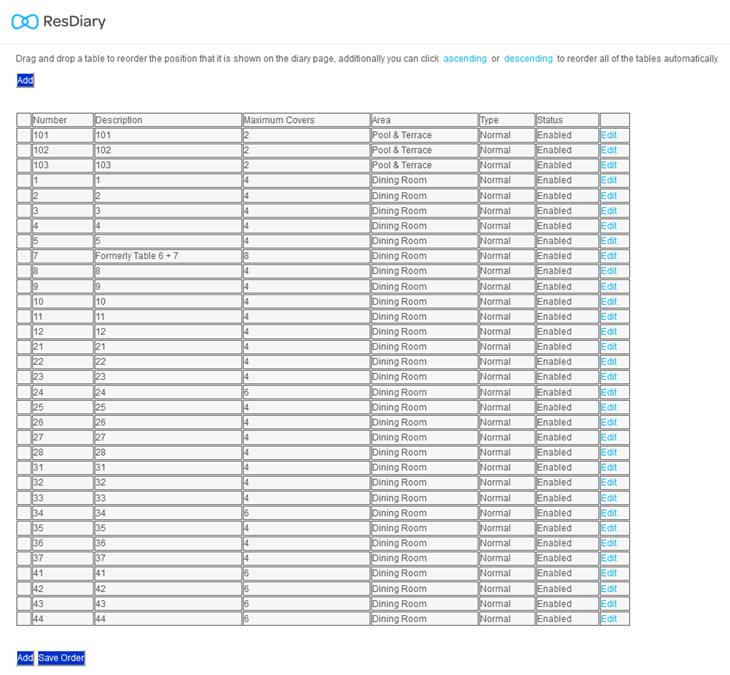
Task: Edit table 24
Action: pyautogui.click(x=608, y=392)
